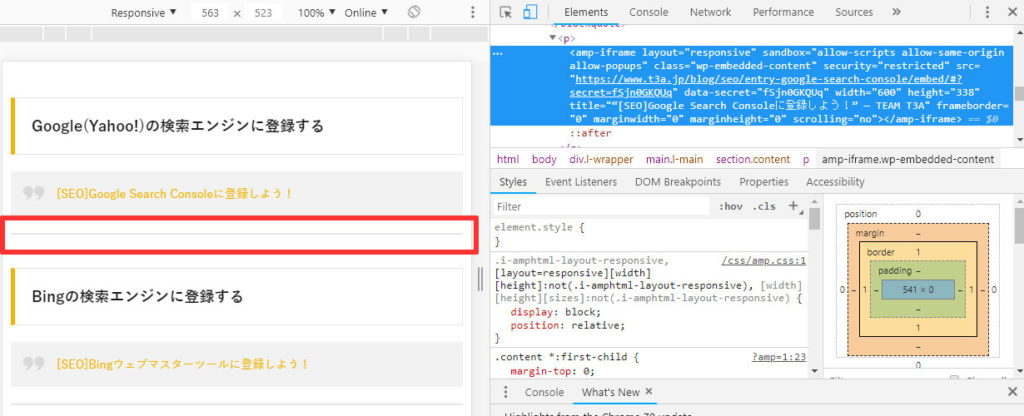Open the Online network throttling dropdown

[x=366, y=13]
